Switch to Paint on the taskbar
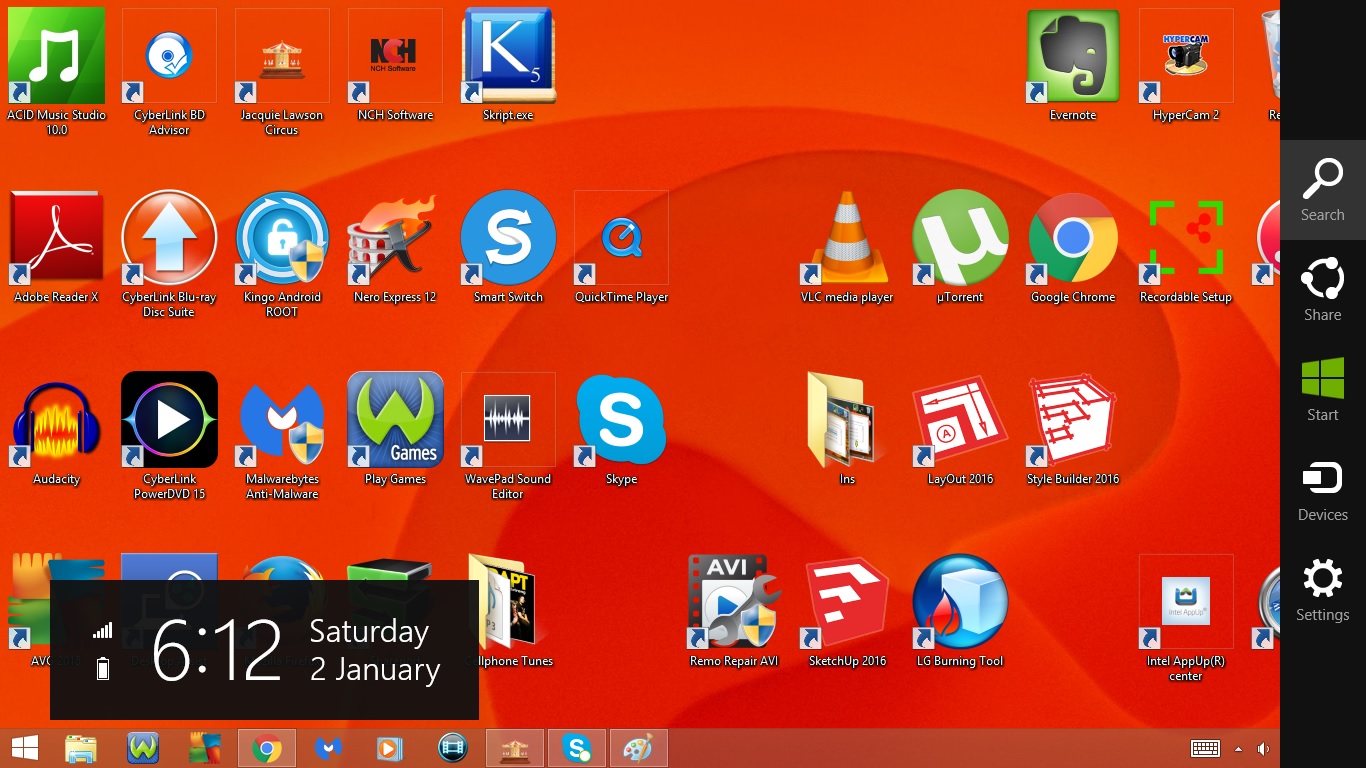This screenshot has height=768, width=1366. coord(638,748)
